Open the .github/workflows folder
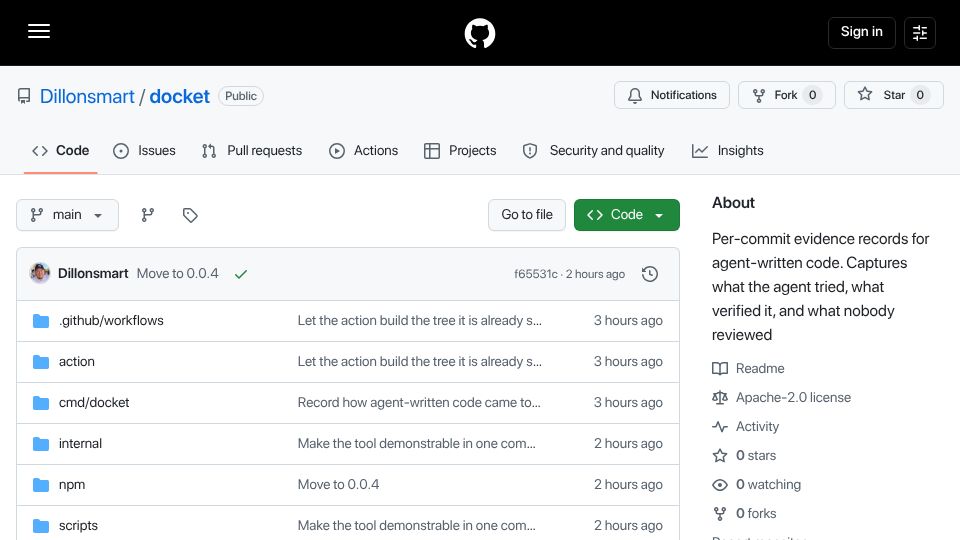The image size is (960, 540). (111, 321)
